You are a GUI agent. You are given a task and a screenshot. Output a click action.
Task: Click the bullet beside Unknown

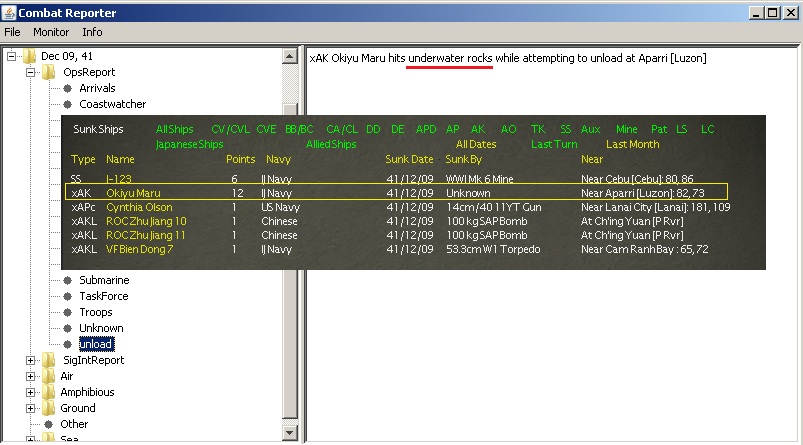pyautogui.click(x=67, y=328)
